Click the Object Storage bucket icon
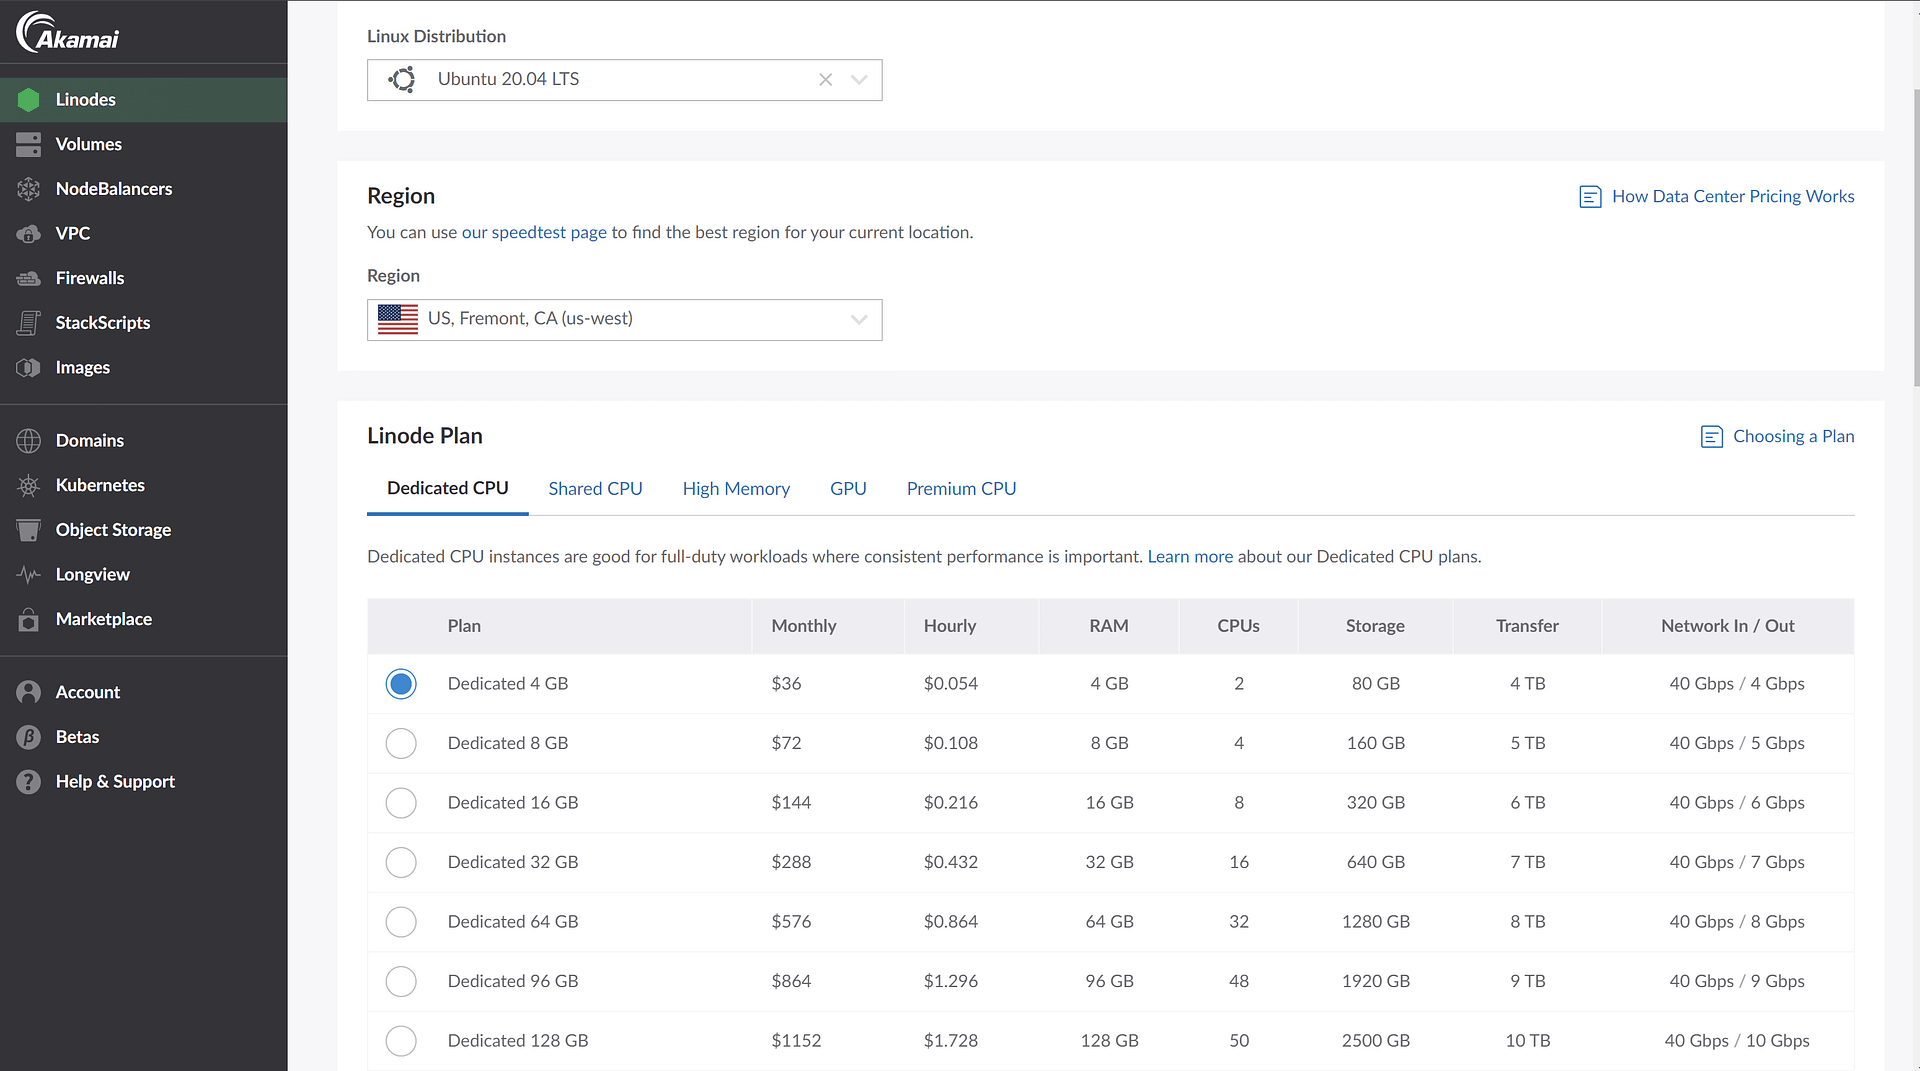This screenshot has height=1071, width=1920. click(28, 530)
